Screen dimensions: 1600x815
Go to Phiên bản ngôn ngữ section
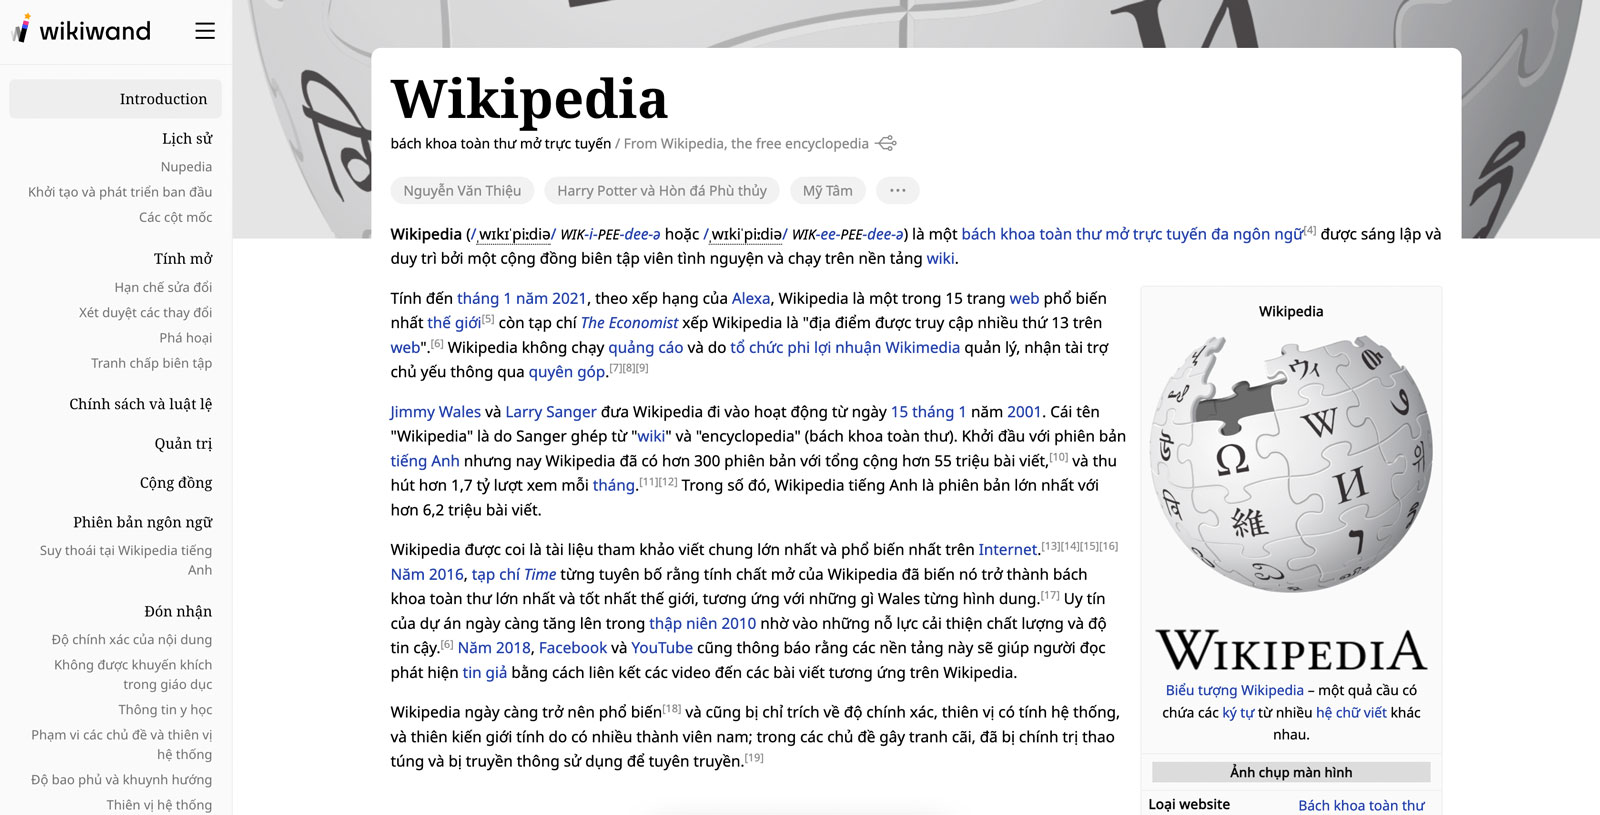point(143,522)
